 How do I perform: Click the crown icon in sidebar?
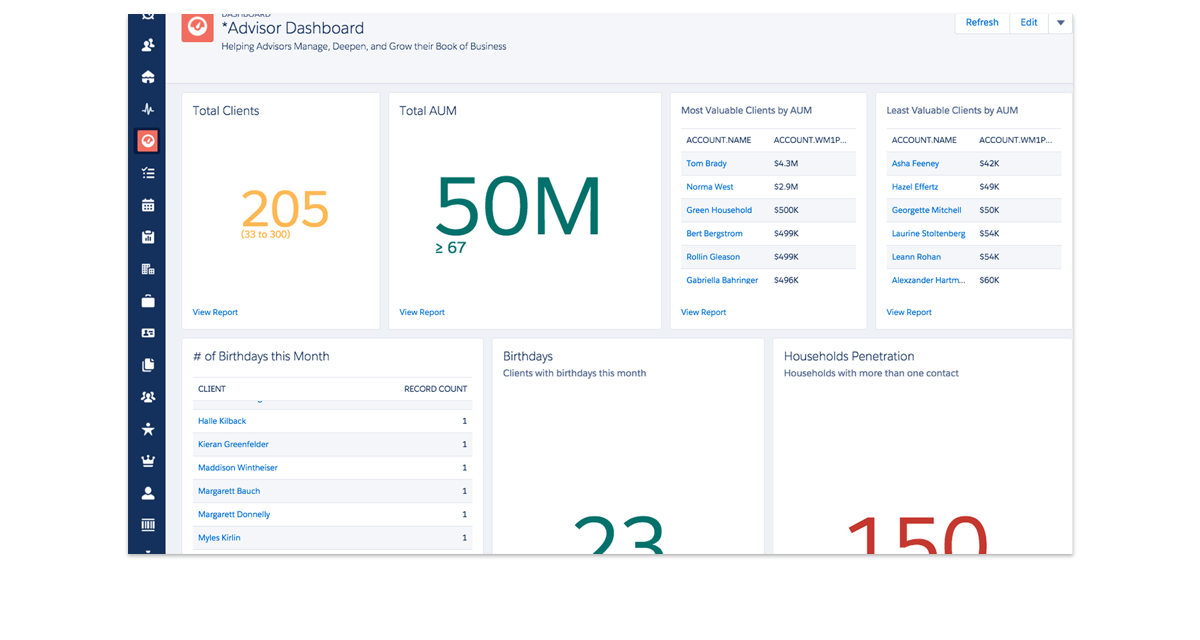pos(148,461)
